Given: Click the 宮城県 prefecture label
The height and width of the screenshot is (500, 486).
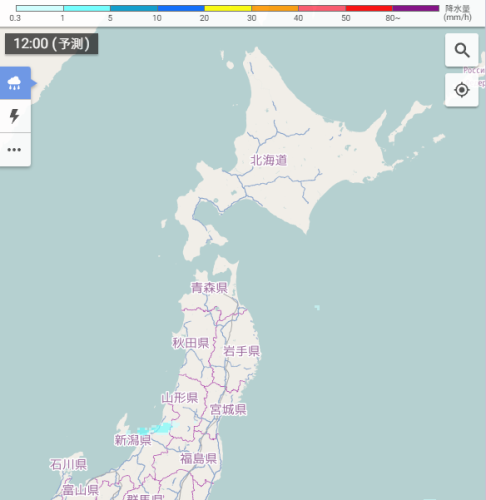Looking at the screenshot, I should pos(228,409).
